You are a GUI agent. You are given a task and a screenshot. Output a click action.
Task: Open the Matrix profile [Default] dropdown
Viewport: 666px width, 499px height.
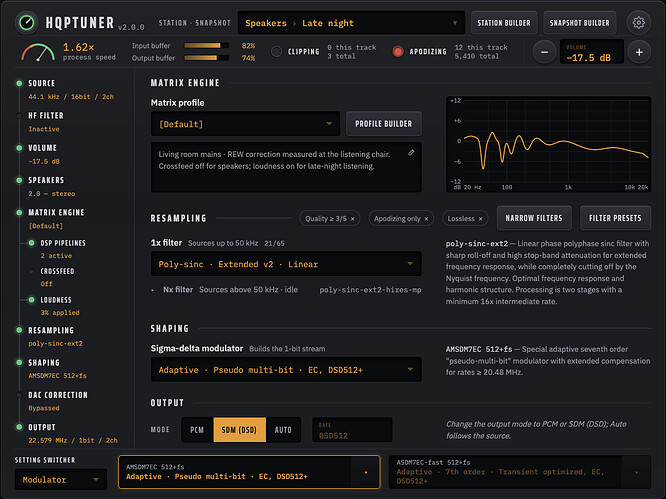[x=246, y=124]
